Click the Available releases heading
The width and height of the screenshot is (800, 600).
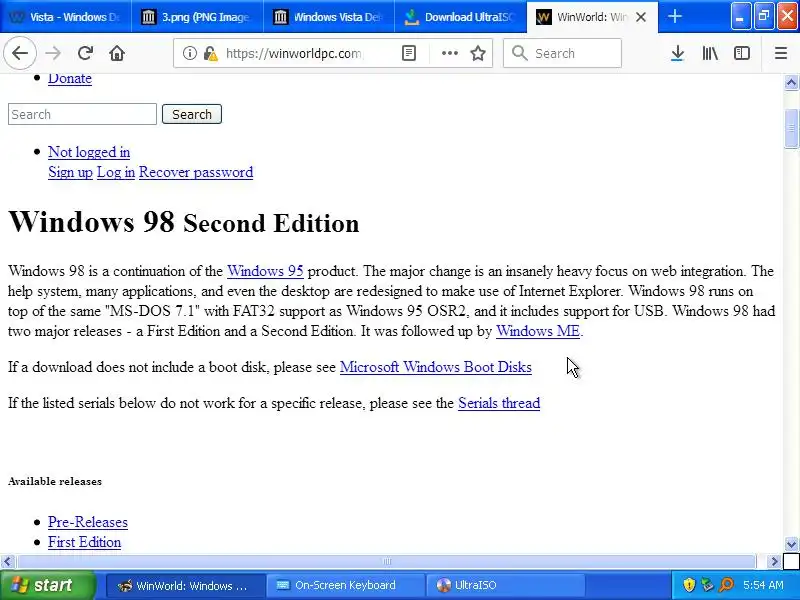point(55,481)
